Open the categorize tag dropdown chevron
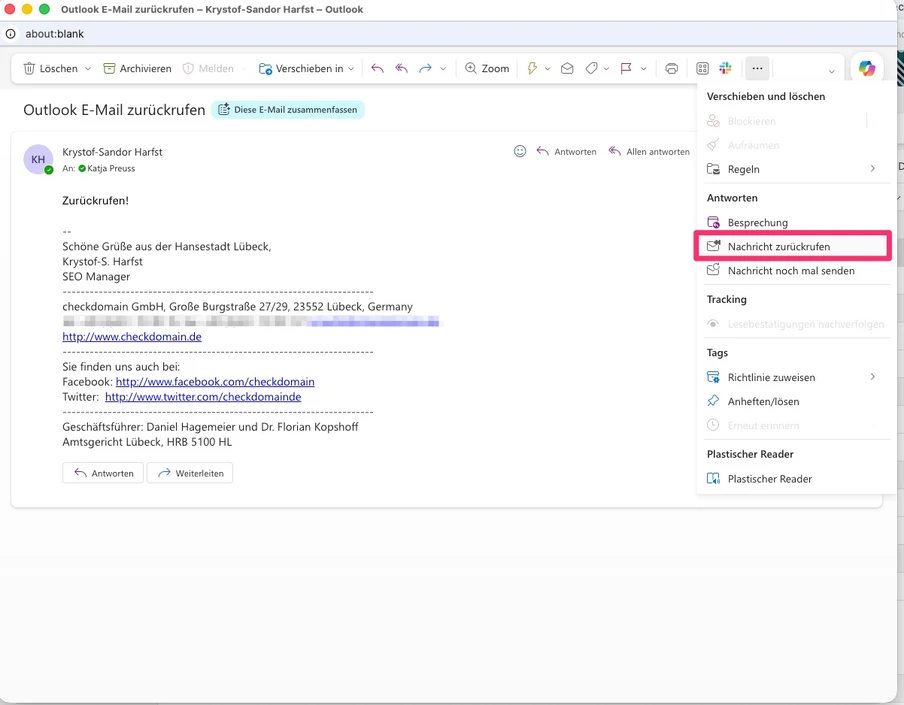The image size is (904, 705). click(x=606, y=69)
